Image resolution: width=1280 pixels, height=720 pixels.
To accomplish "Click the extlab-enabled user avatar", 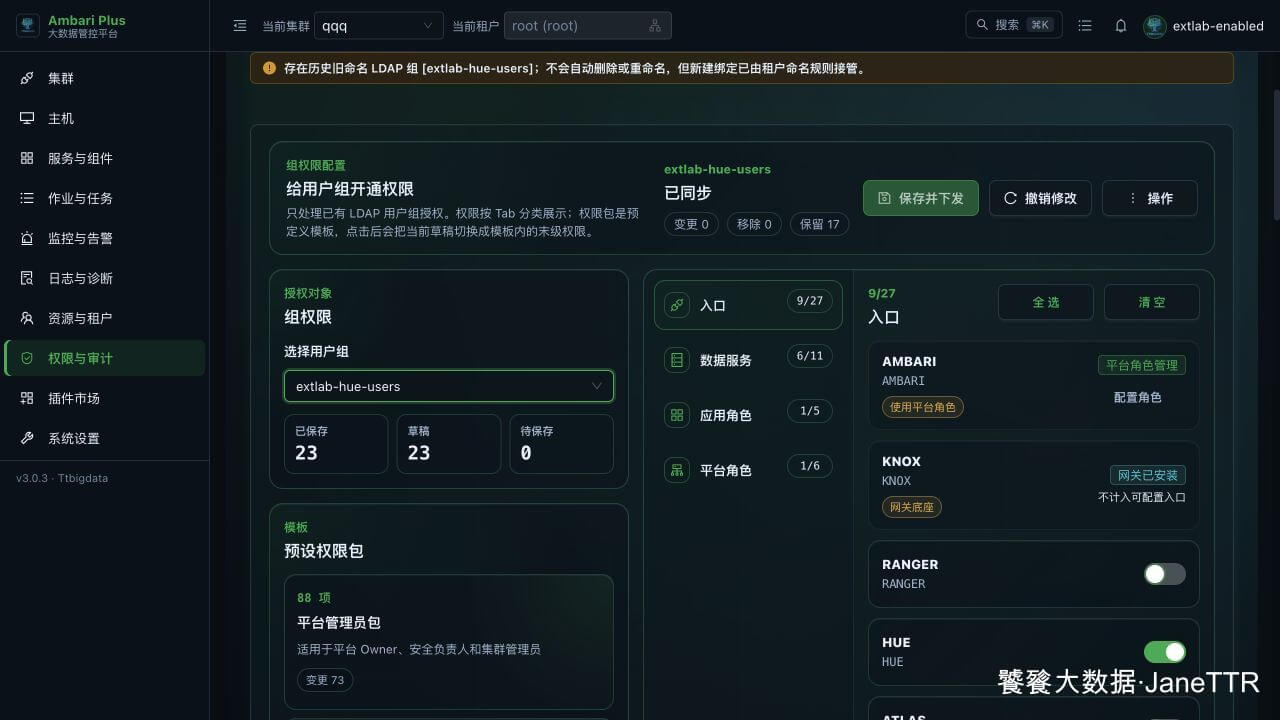I will (x=1155, y=26).
